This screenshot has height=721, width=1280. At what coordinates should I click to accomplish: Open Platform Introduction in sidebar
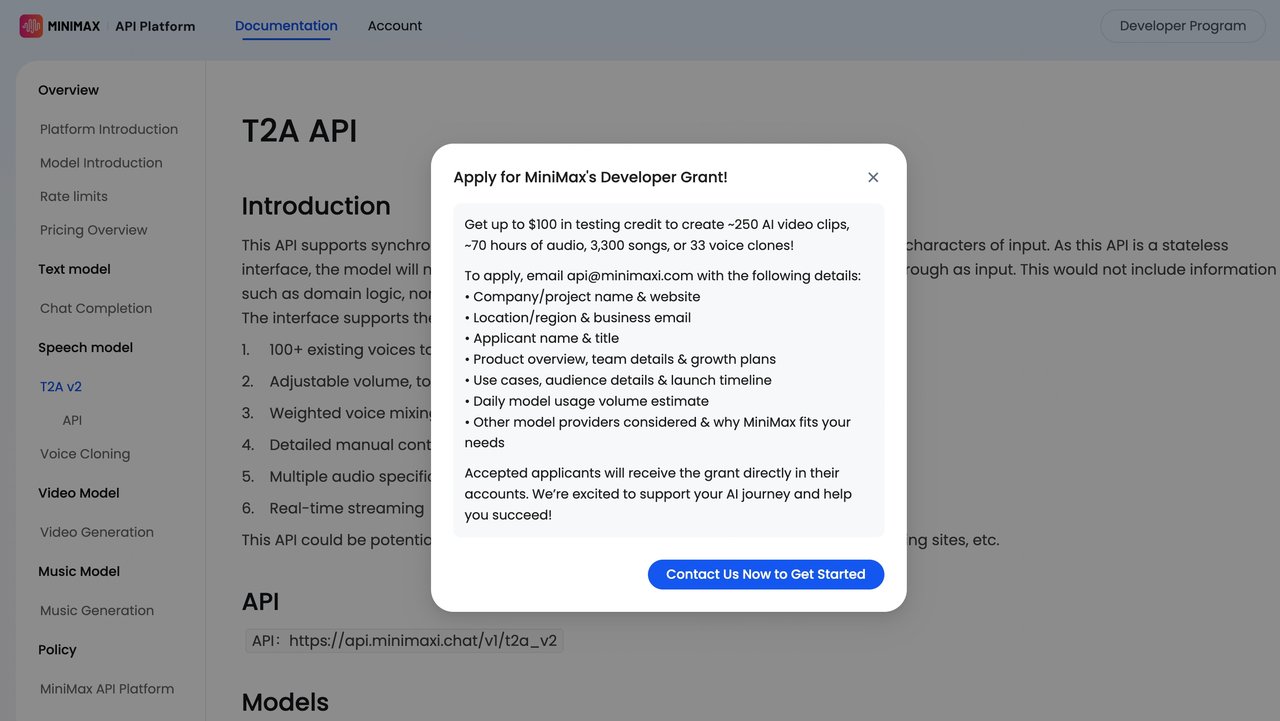click(x=109, y=129)
